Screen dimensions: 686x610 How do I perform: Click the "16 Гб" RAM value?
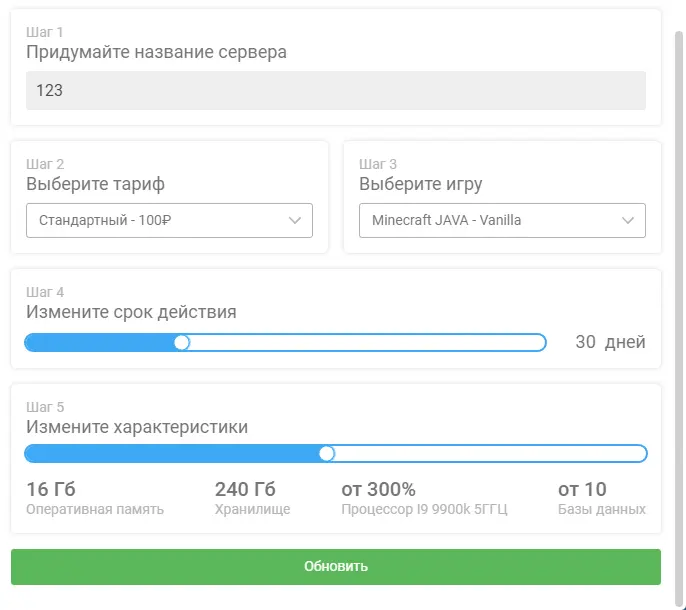tap(51, 489)
